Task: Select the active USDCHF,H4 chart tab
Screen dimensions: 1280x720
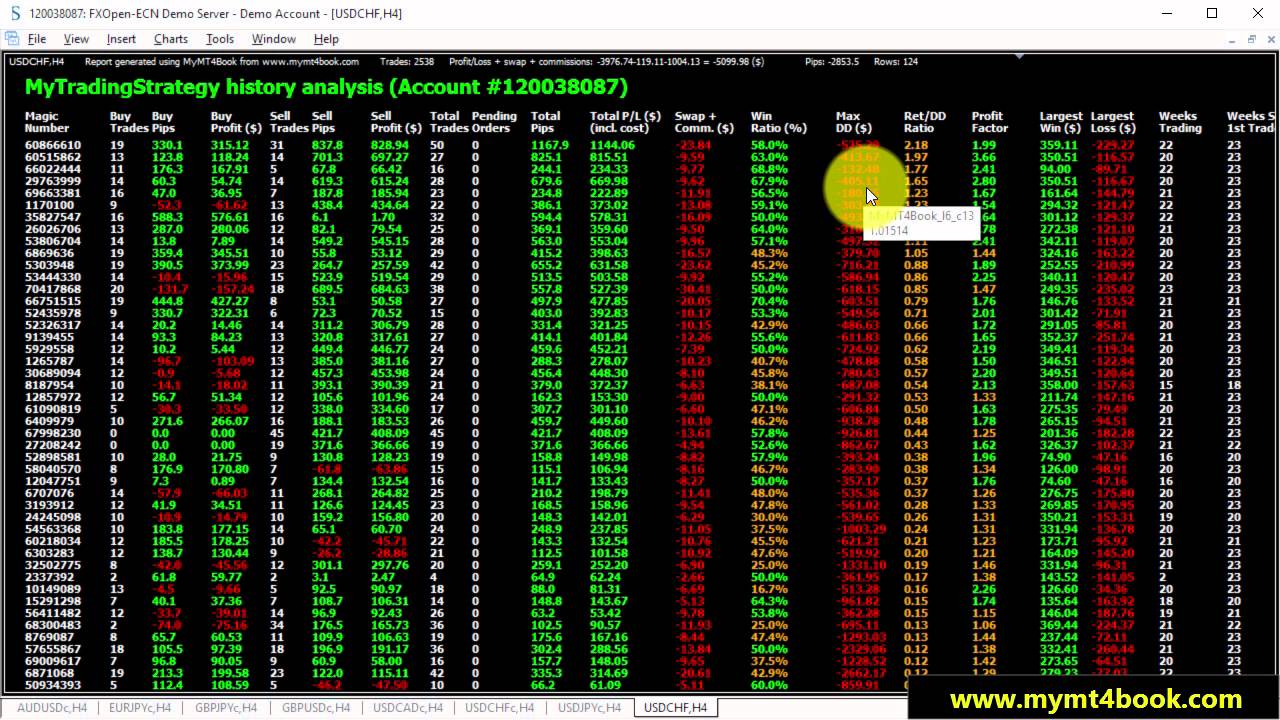Action: pyautogui.click(x=675, y=708)
